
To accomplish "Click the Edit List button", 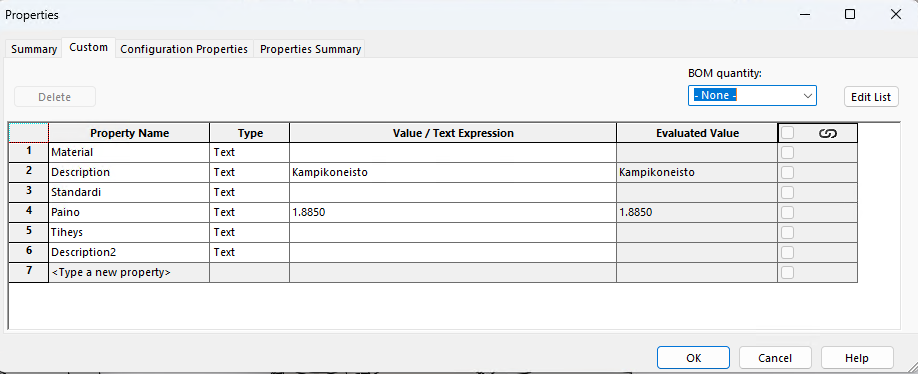I will [x=871, y=97].
